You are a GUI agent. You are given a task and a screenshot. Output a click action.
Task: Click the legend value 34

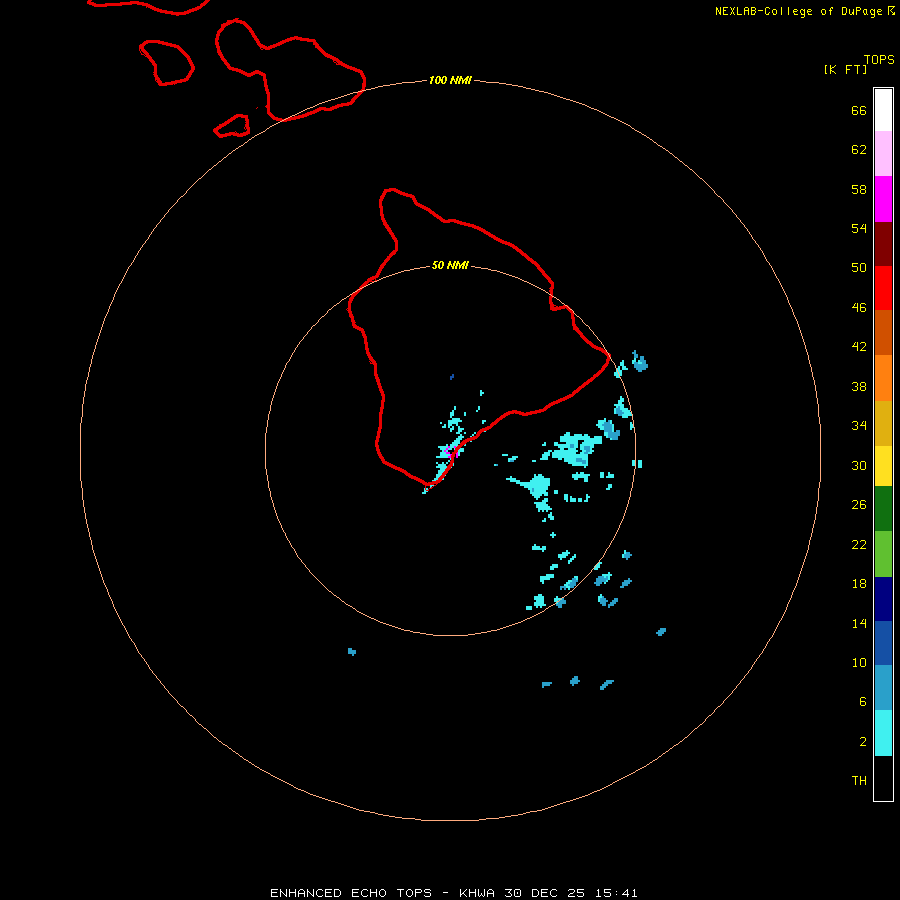[x=859, y=425]
